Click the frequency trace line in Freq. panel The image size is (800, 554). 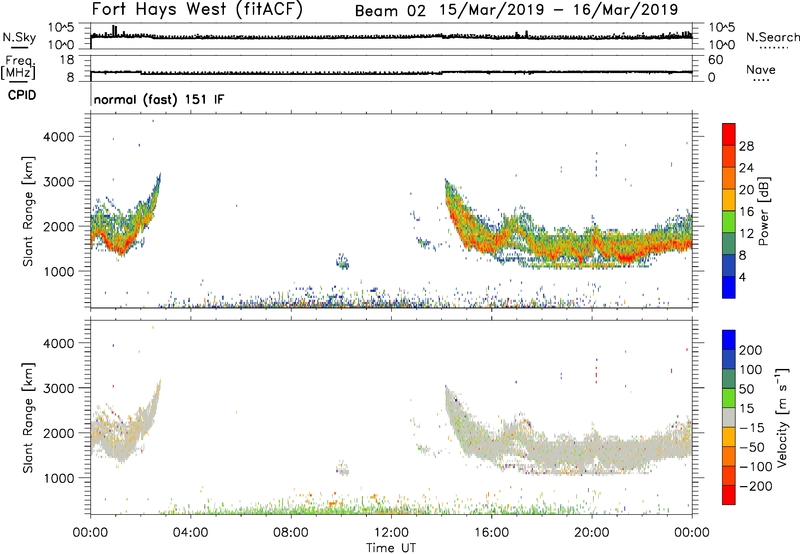391,72
